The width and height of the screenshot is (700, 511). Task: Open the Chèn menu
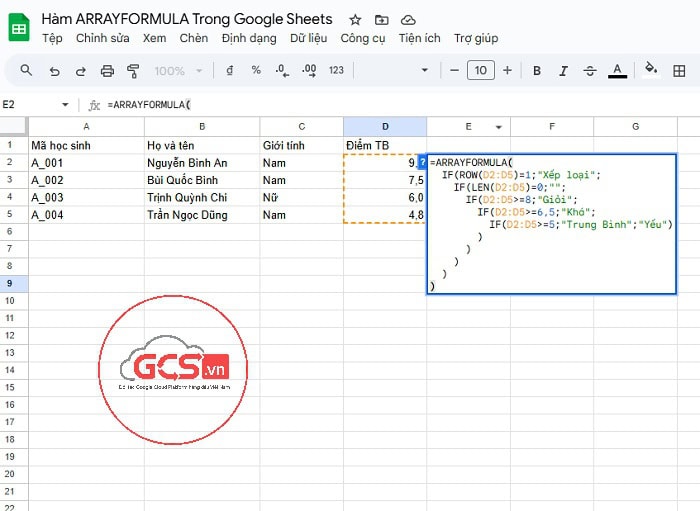click(x=194, y=38)
